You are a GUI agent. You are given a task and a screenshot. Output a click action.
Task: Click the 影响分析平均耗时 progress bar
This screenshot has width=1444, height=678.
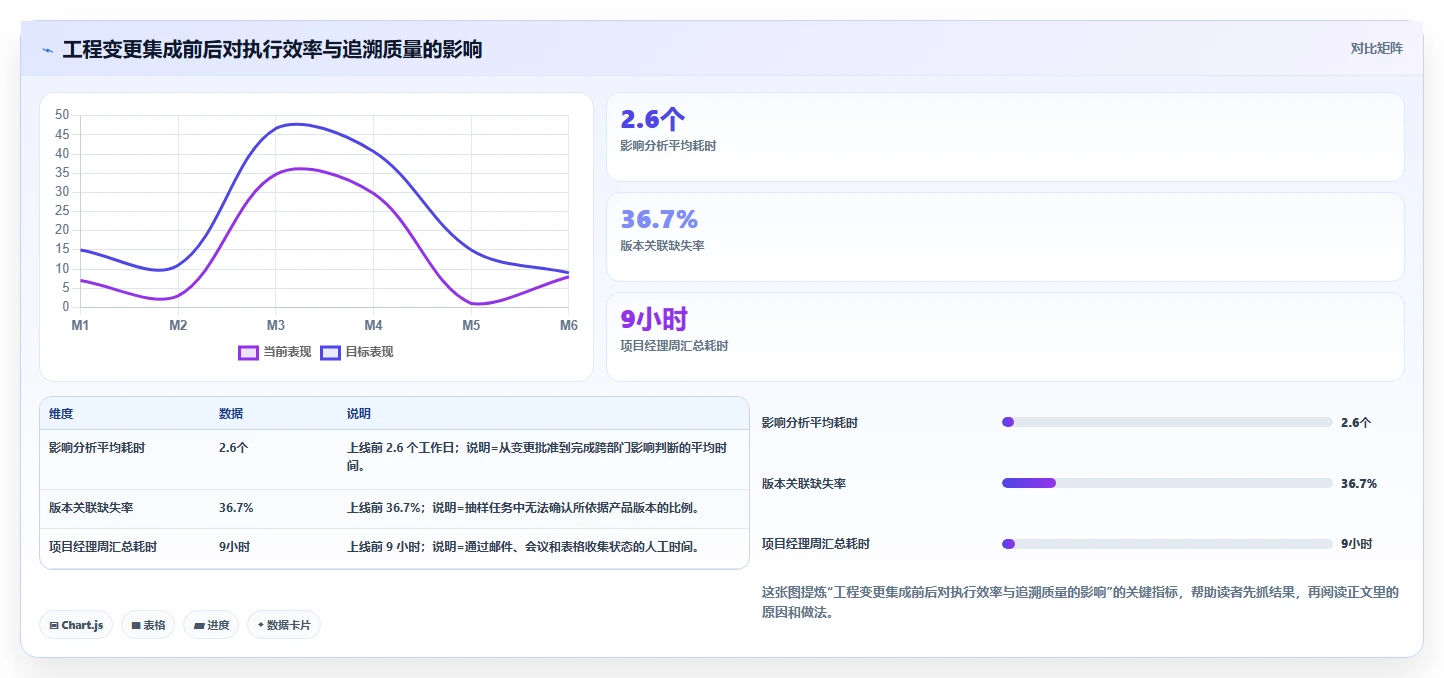pyautogui.click(x=1167, y=422)
